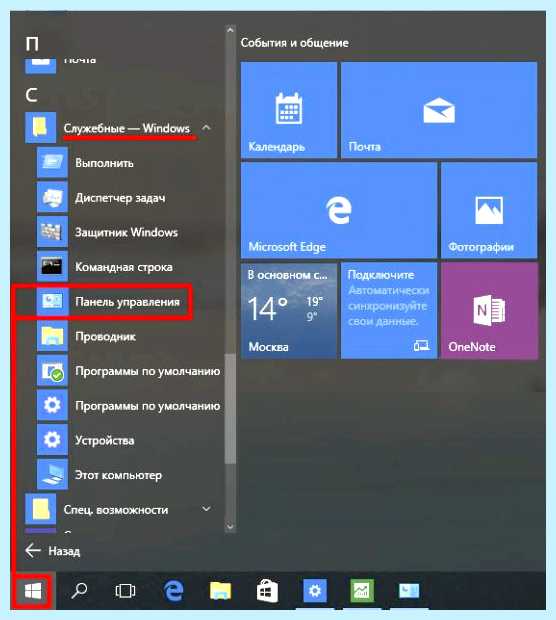Open taskbar search magnifier icon
Image resolution: width=556 pixels, height=620 pixels.
tap(79, 591)
